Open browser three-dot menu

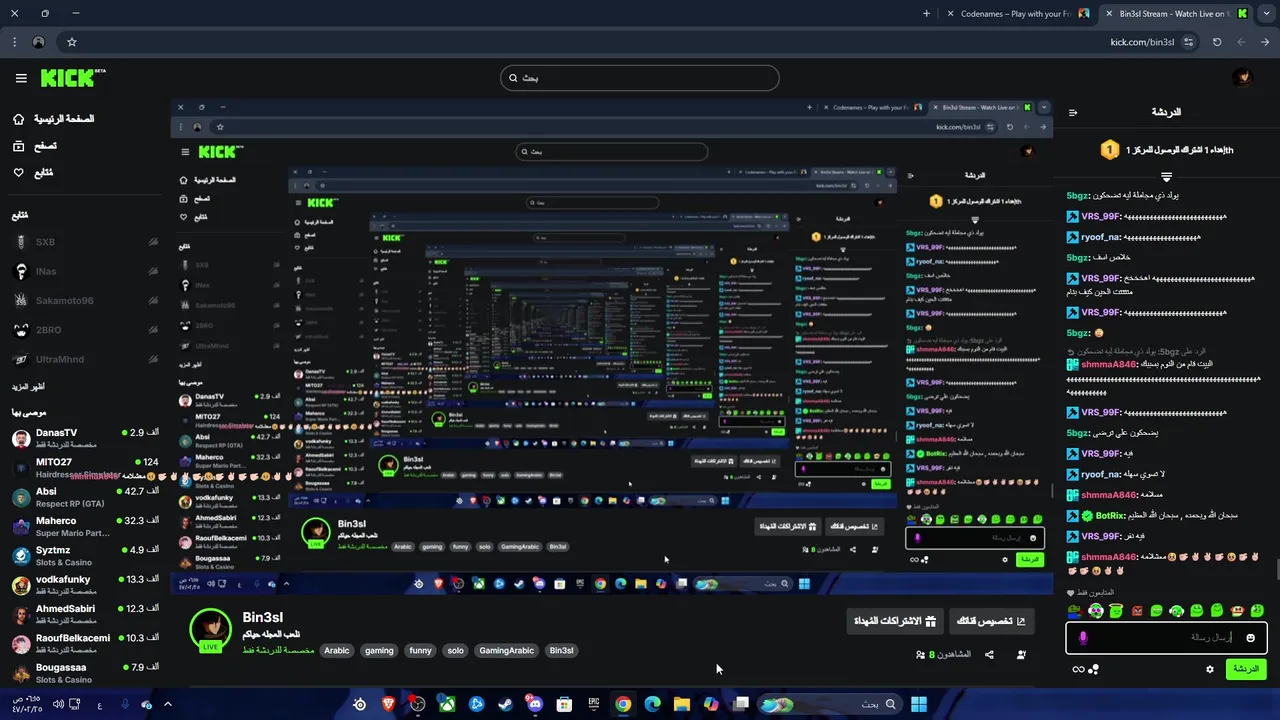click(14, 42)
